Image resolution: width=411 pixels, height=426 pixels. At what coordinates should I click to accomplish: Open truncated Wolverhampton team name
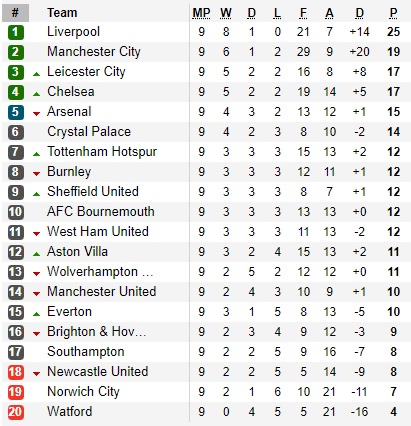tap(100, 272)
